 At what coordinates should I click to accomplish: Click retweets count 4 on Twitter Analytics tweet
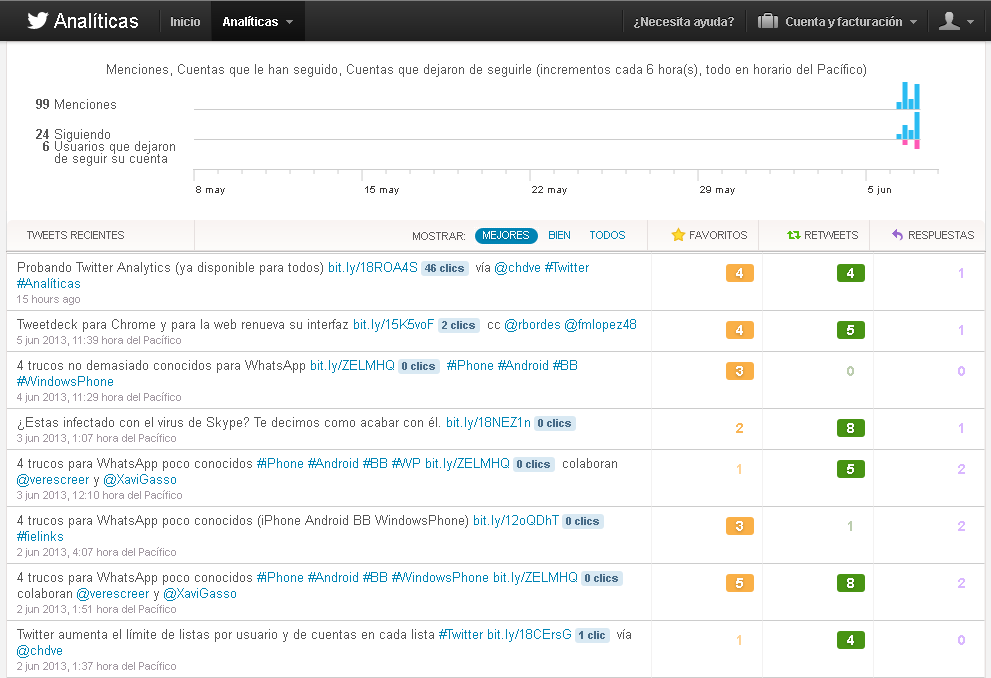851,273
